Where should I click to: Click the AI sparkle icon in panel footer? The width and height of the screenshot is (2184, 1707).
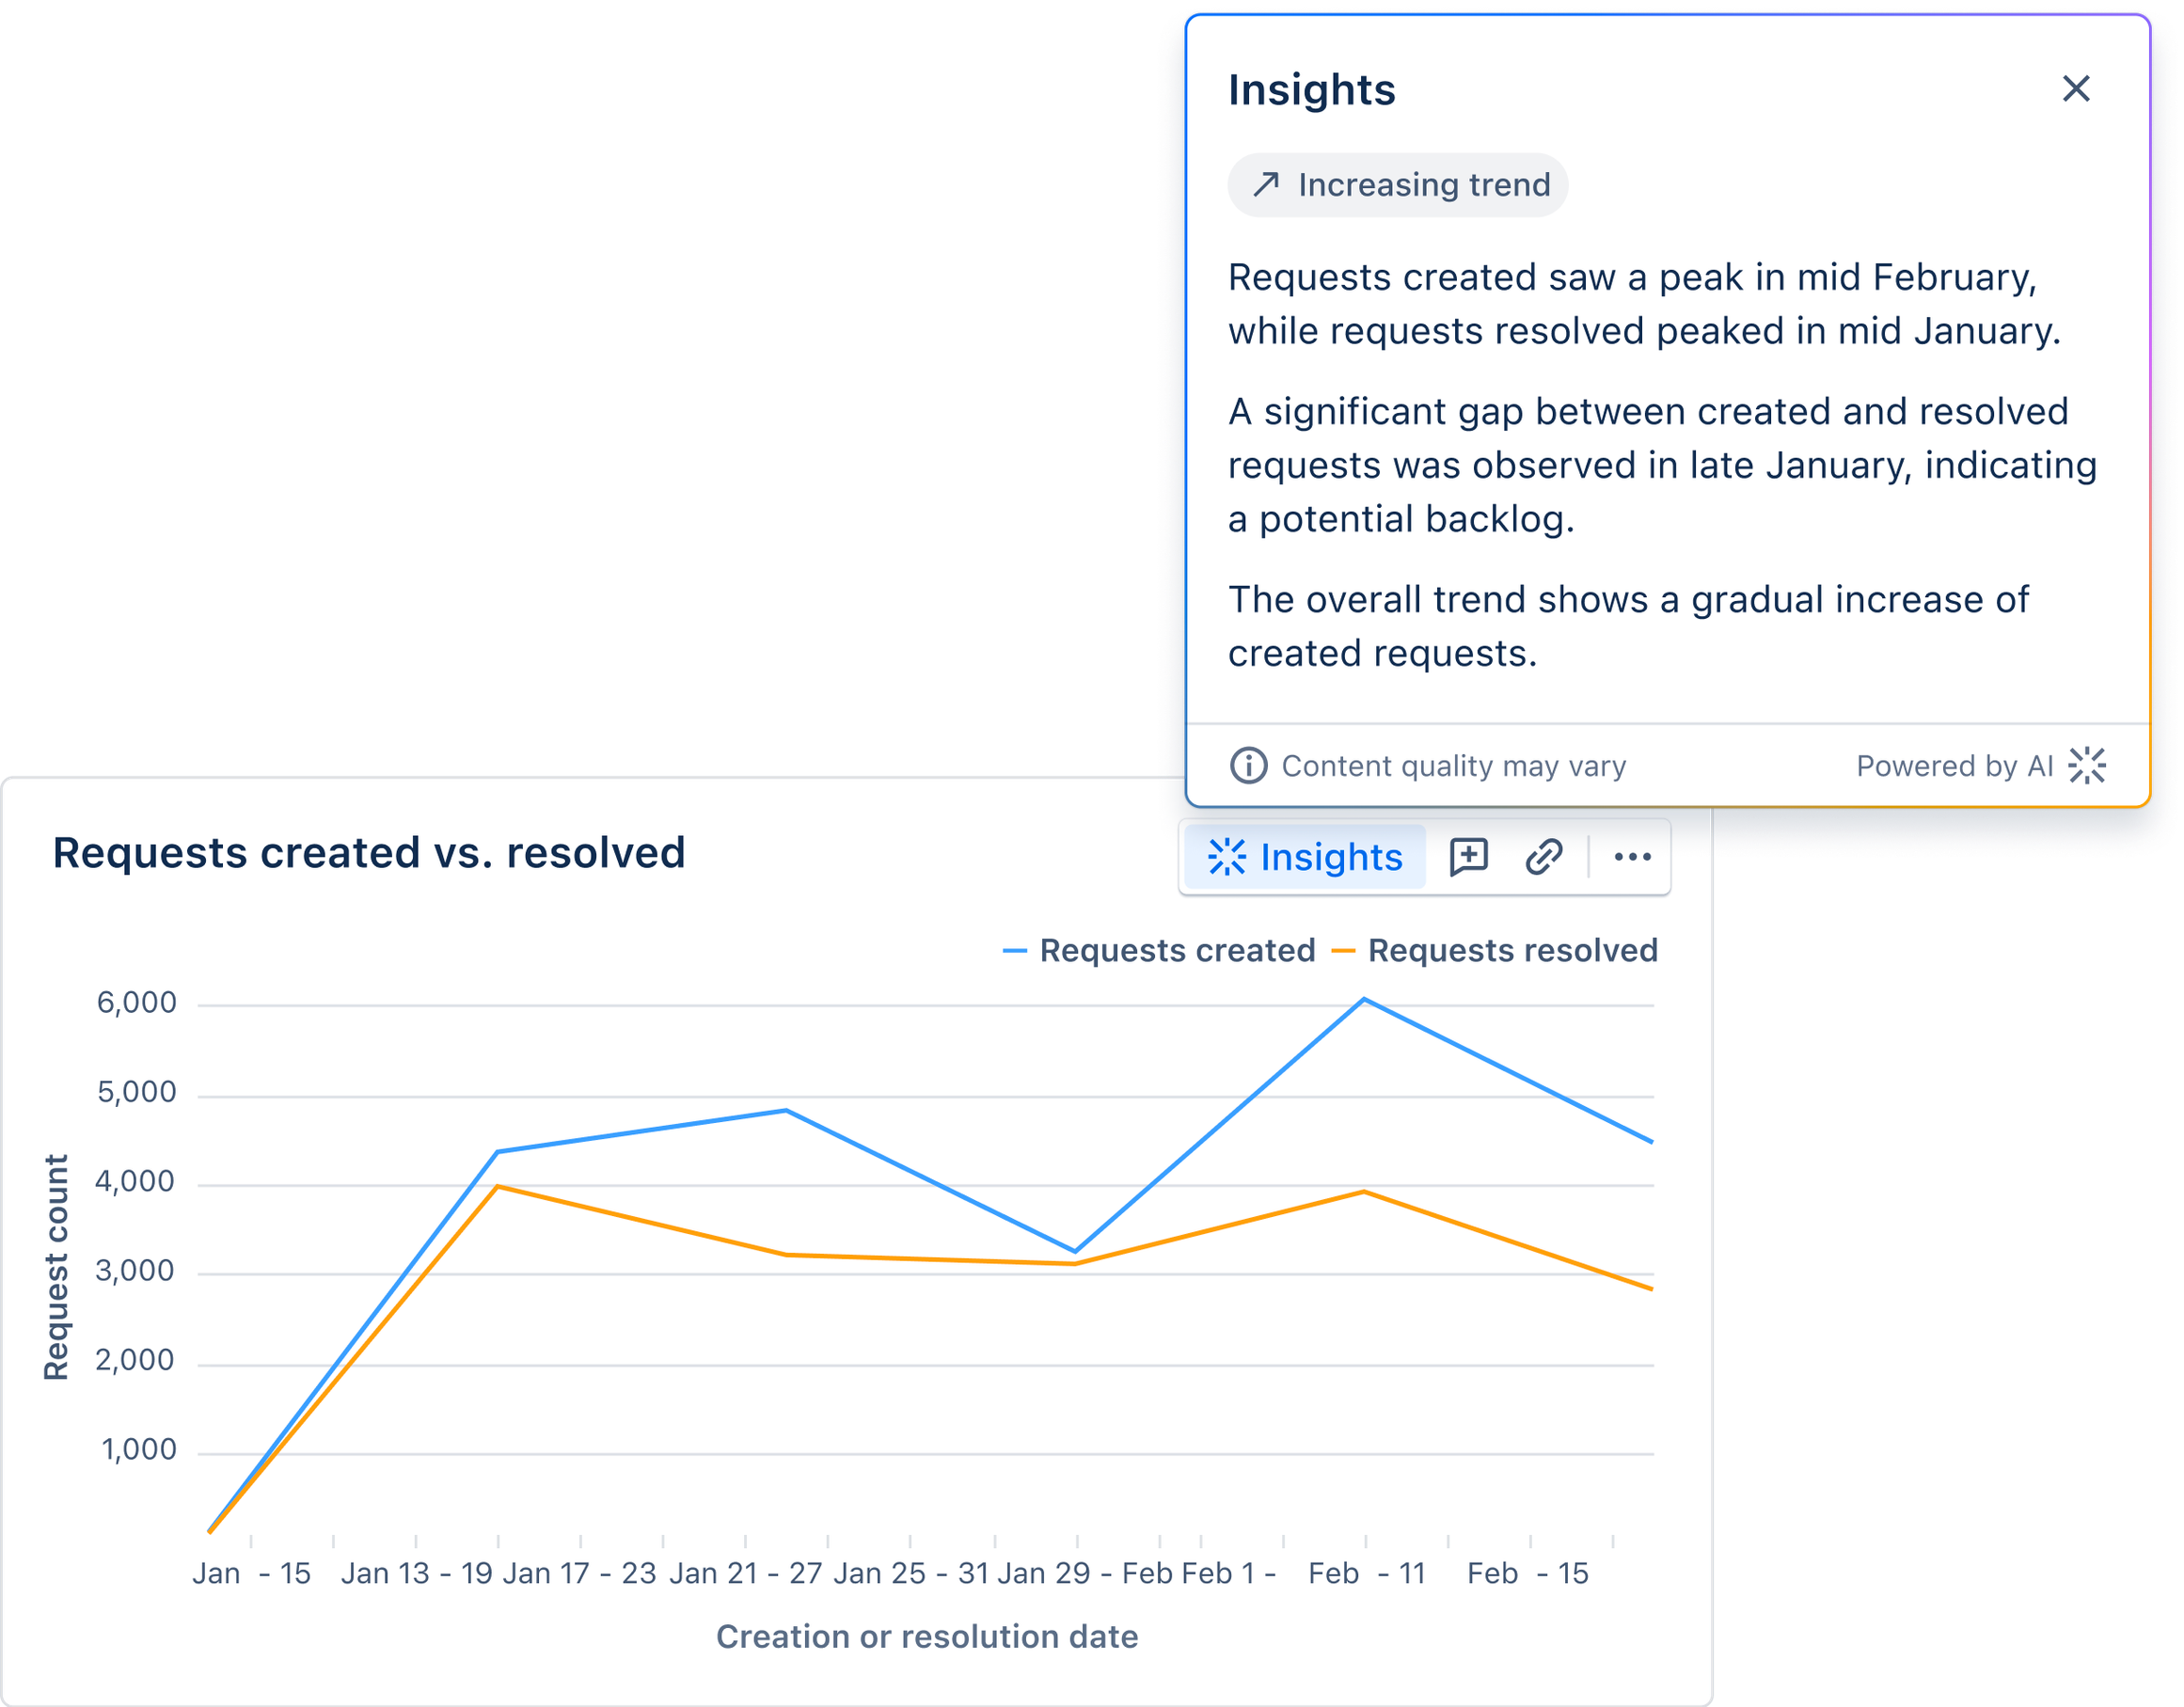pyautogui.click(x=2087, y=766)
